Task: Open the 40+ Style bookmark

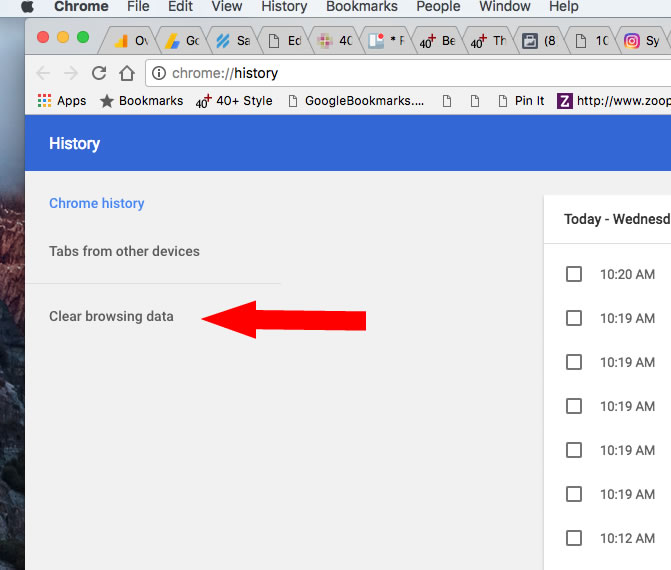Action: tap(234, 101)
